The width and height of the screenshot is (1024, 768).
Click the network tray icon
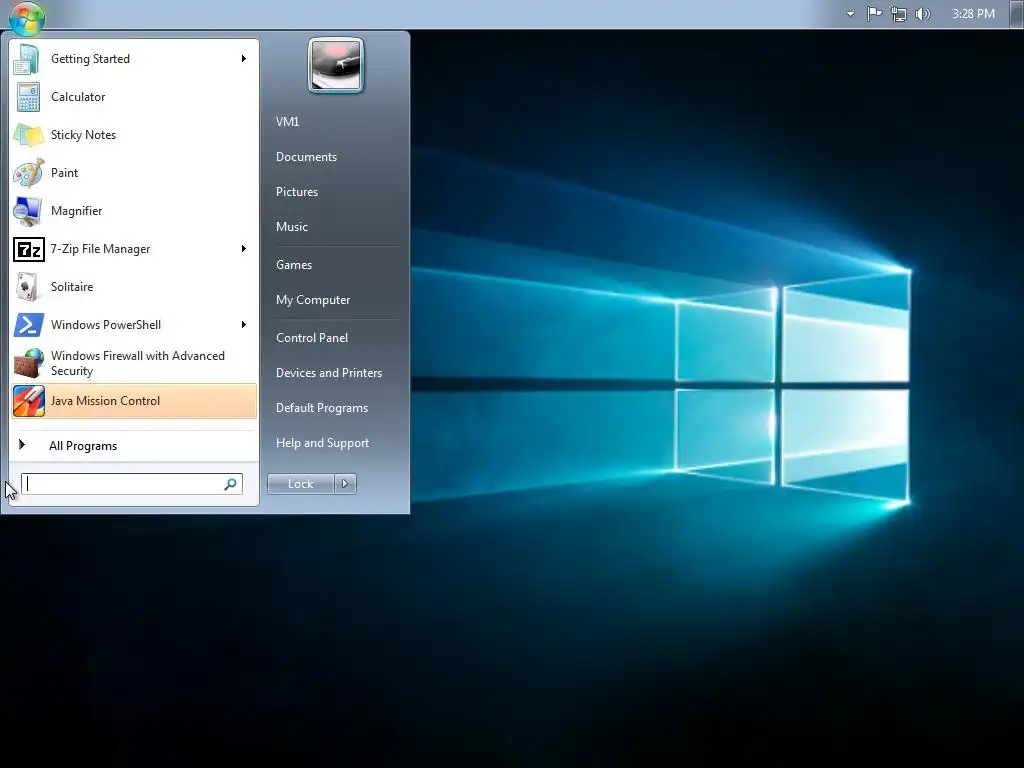coord(899,14)
